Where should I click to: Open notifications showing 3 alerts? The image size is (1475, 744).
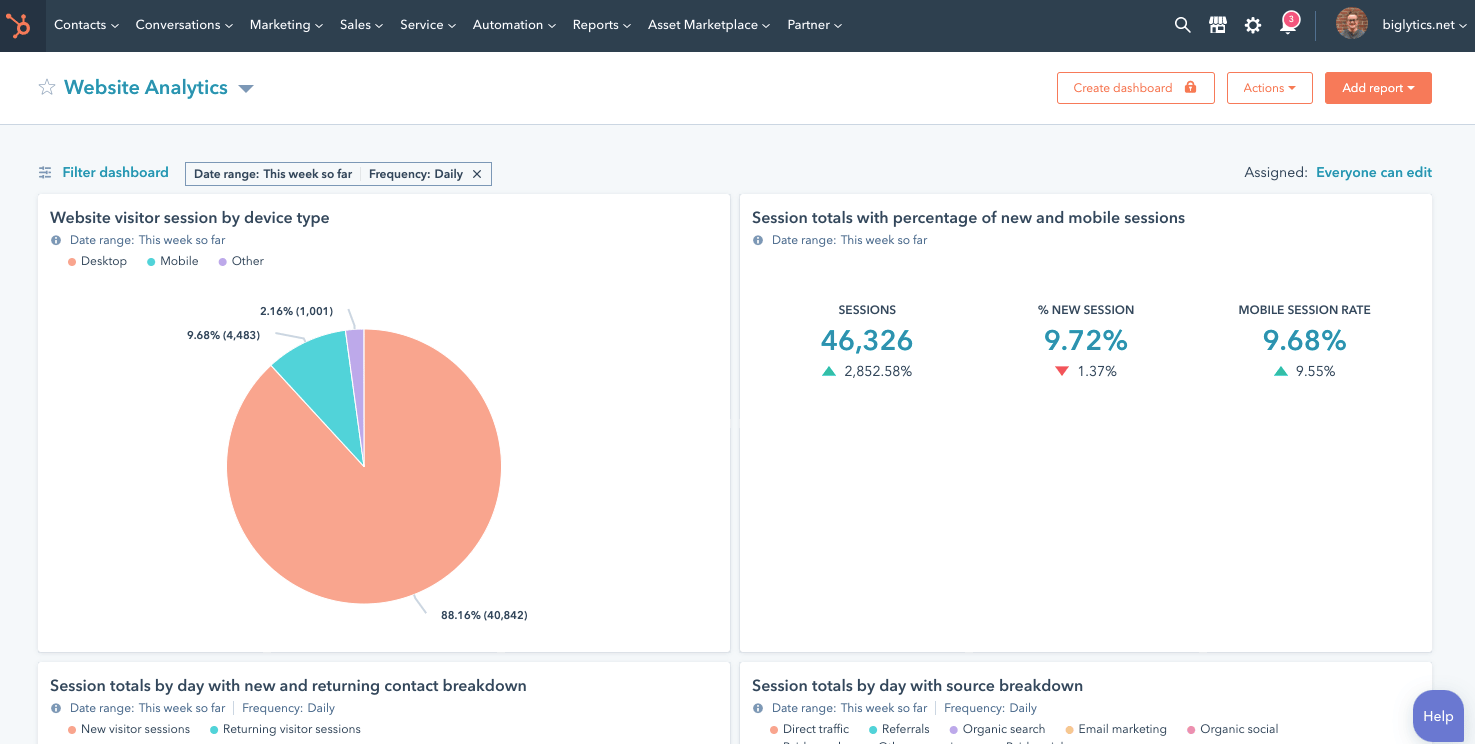1288,24
